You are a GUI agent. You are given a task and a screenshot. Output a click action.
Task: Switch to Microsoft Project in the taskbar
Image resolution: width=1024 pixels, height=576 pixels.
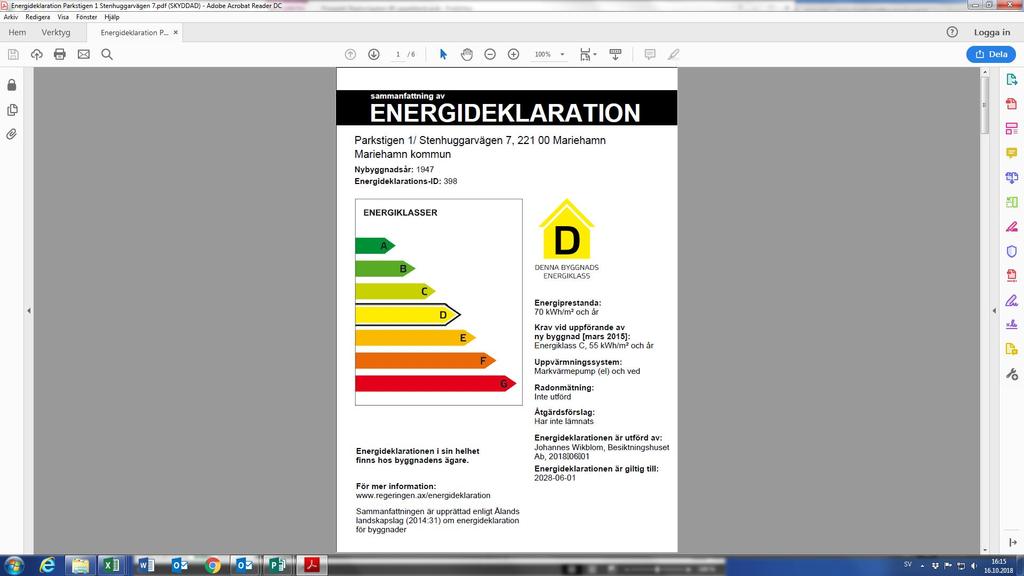[278, 565]
